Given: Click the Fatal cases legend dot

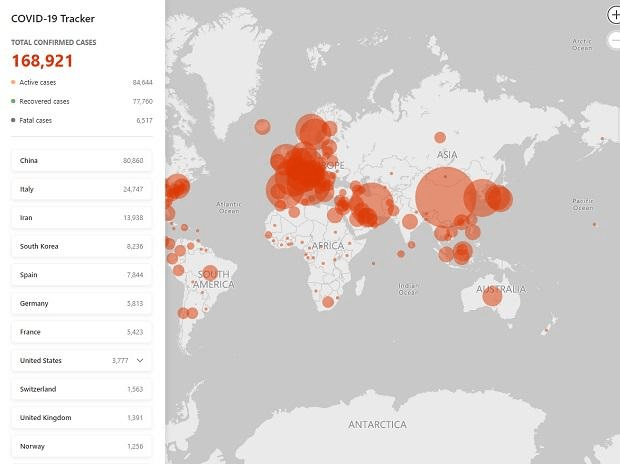Looking at the screenshot, I should tap(13, 120).
